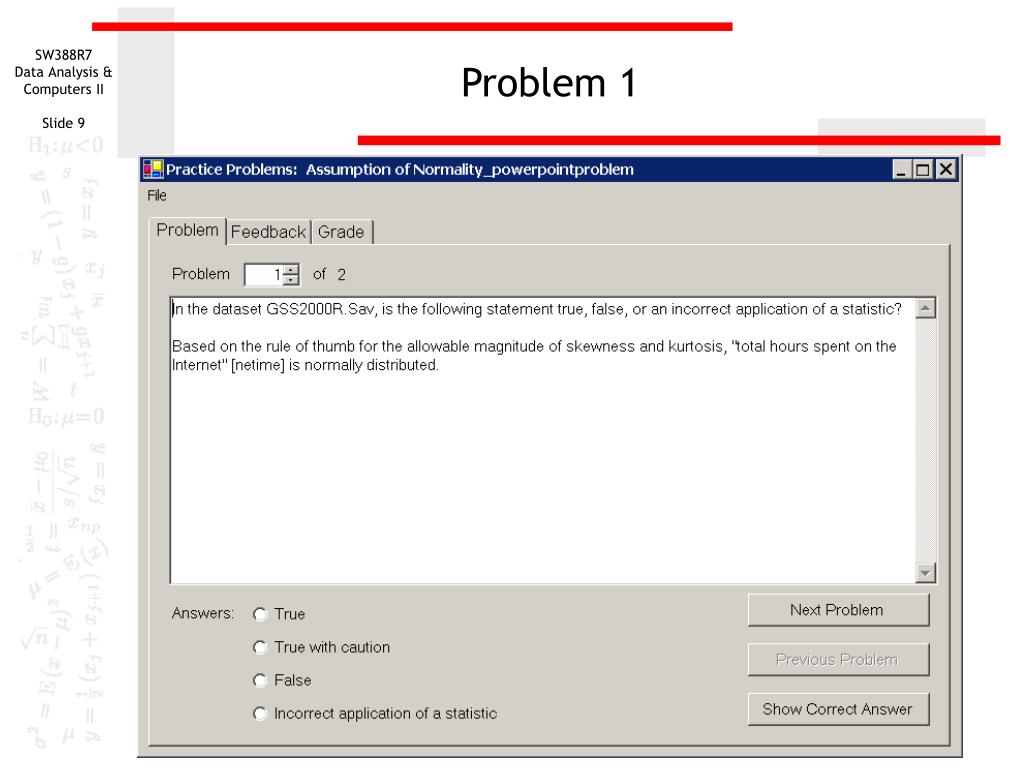Click the 'of 2' problem count text
The image size is (1024, 768).
[329, 274]
